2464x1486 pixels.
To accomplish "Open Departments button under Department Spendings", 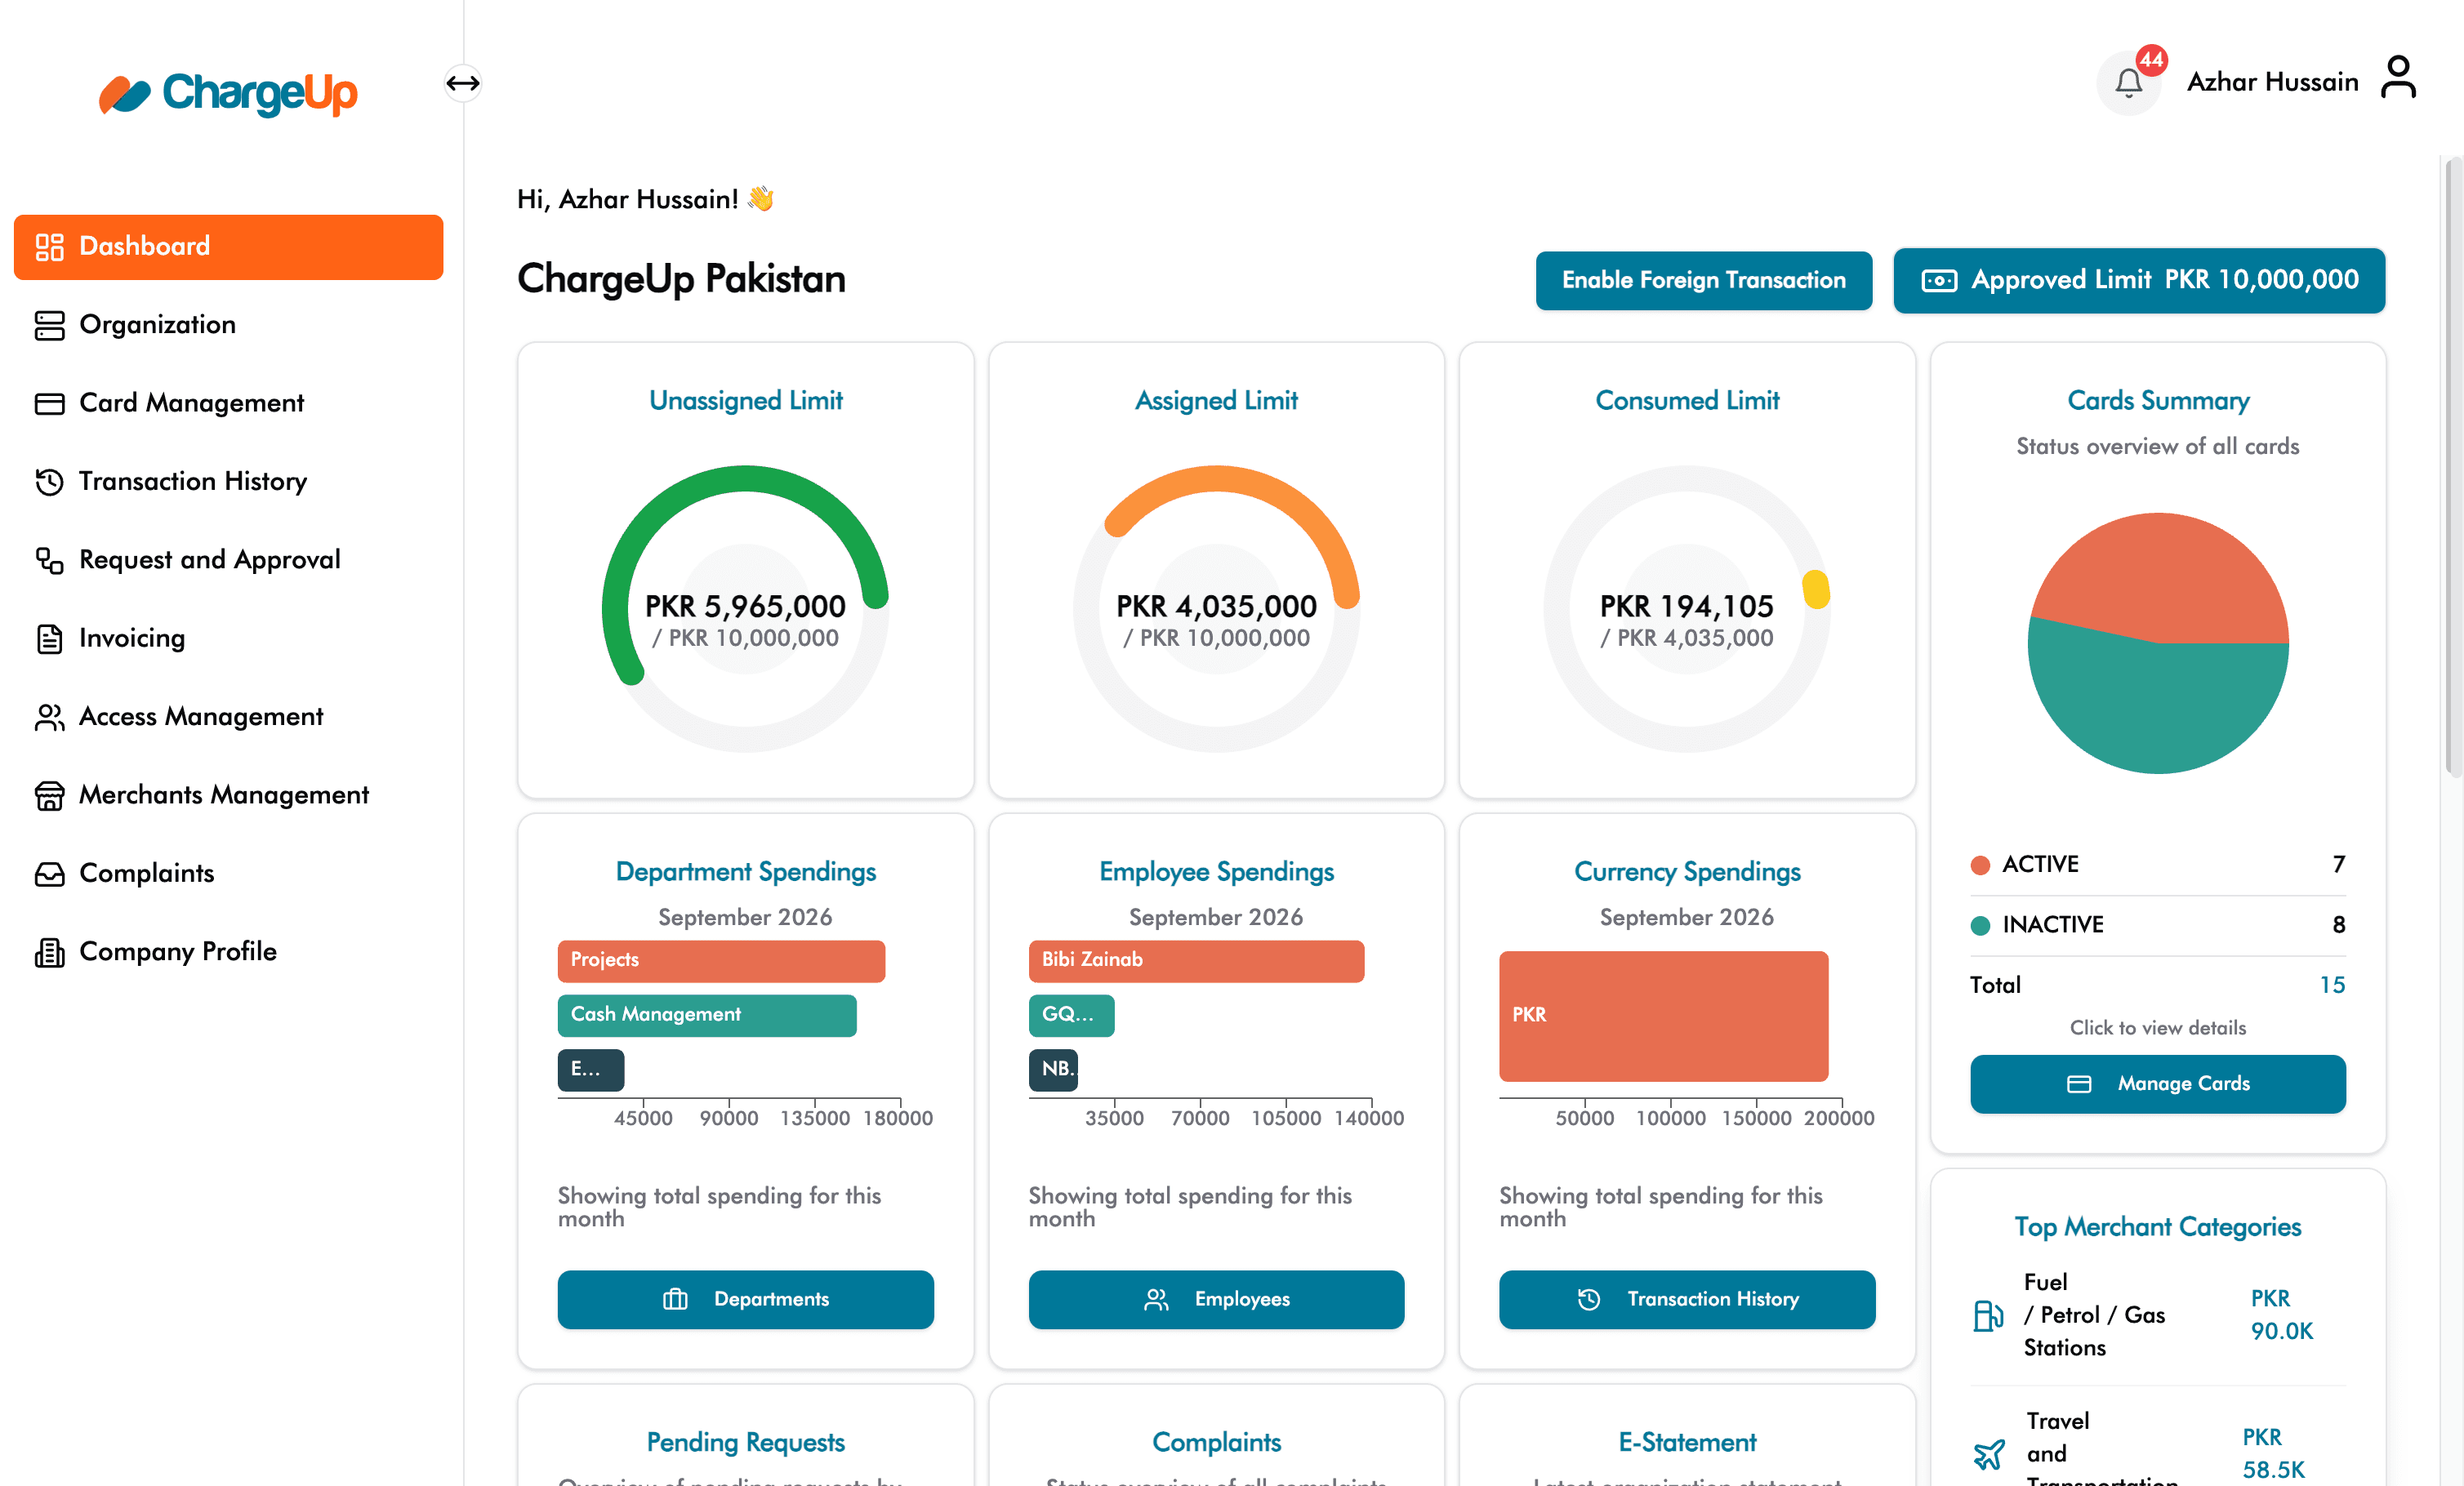I will (x=746, y=1299).
